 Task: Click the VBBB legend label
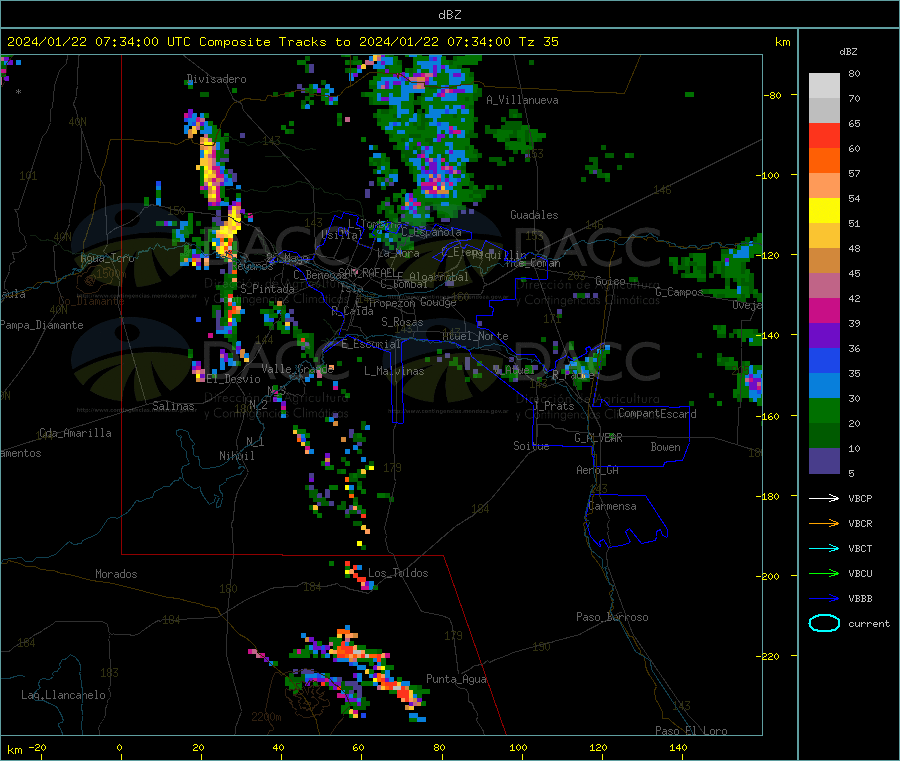click(x=860, y=598)
